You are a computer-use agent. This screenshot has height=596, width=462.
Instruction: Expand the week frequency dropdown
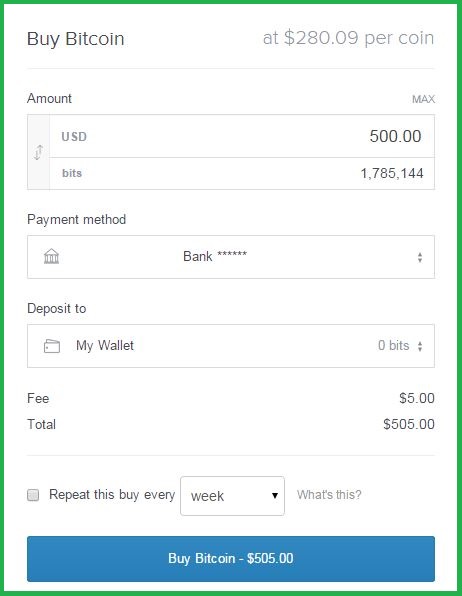232,496
